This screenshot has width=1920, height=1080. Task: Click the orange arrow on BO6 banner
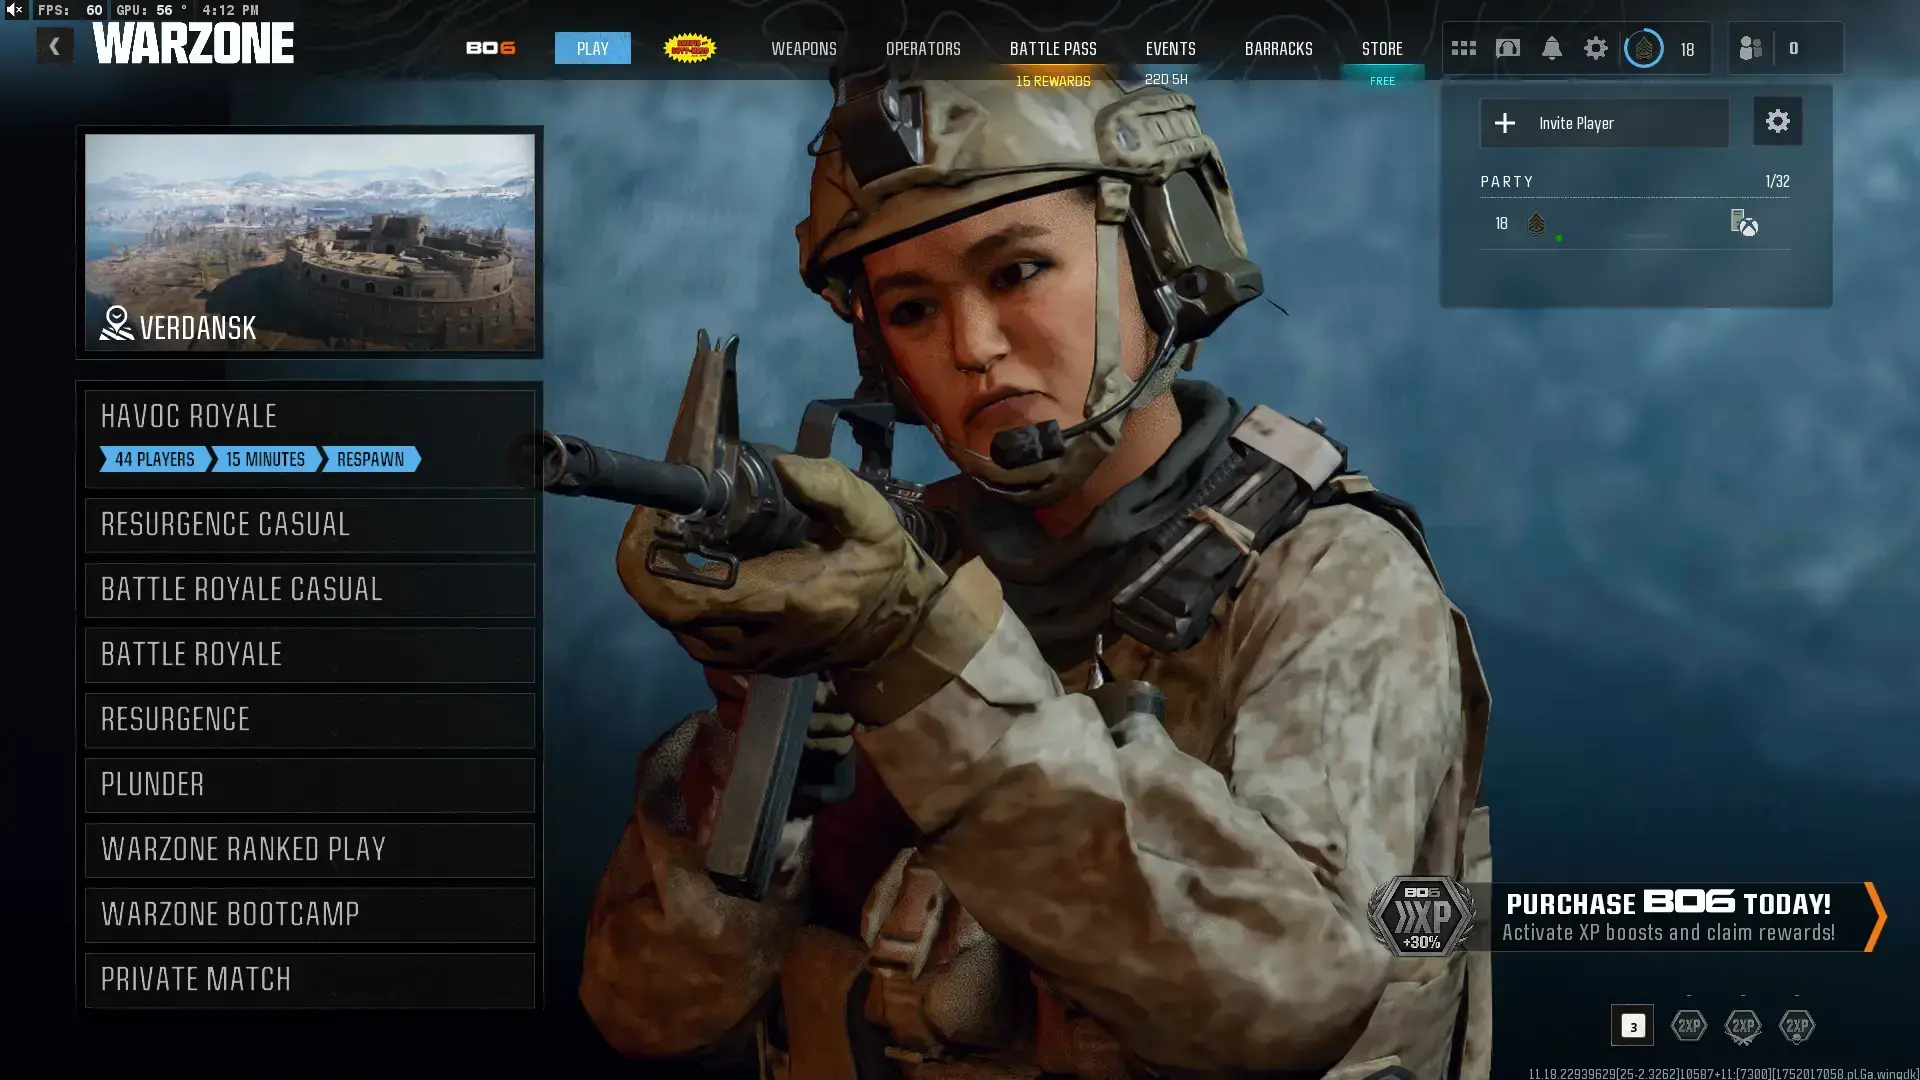point(1875,916)
